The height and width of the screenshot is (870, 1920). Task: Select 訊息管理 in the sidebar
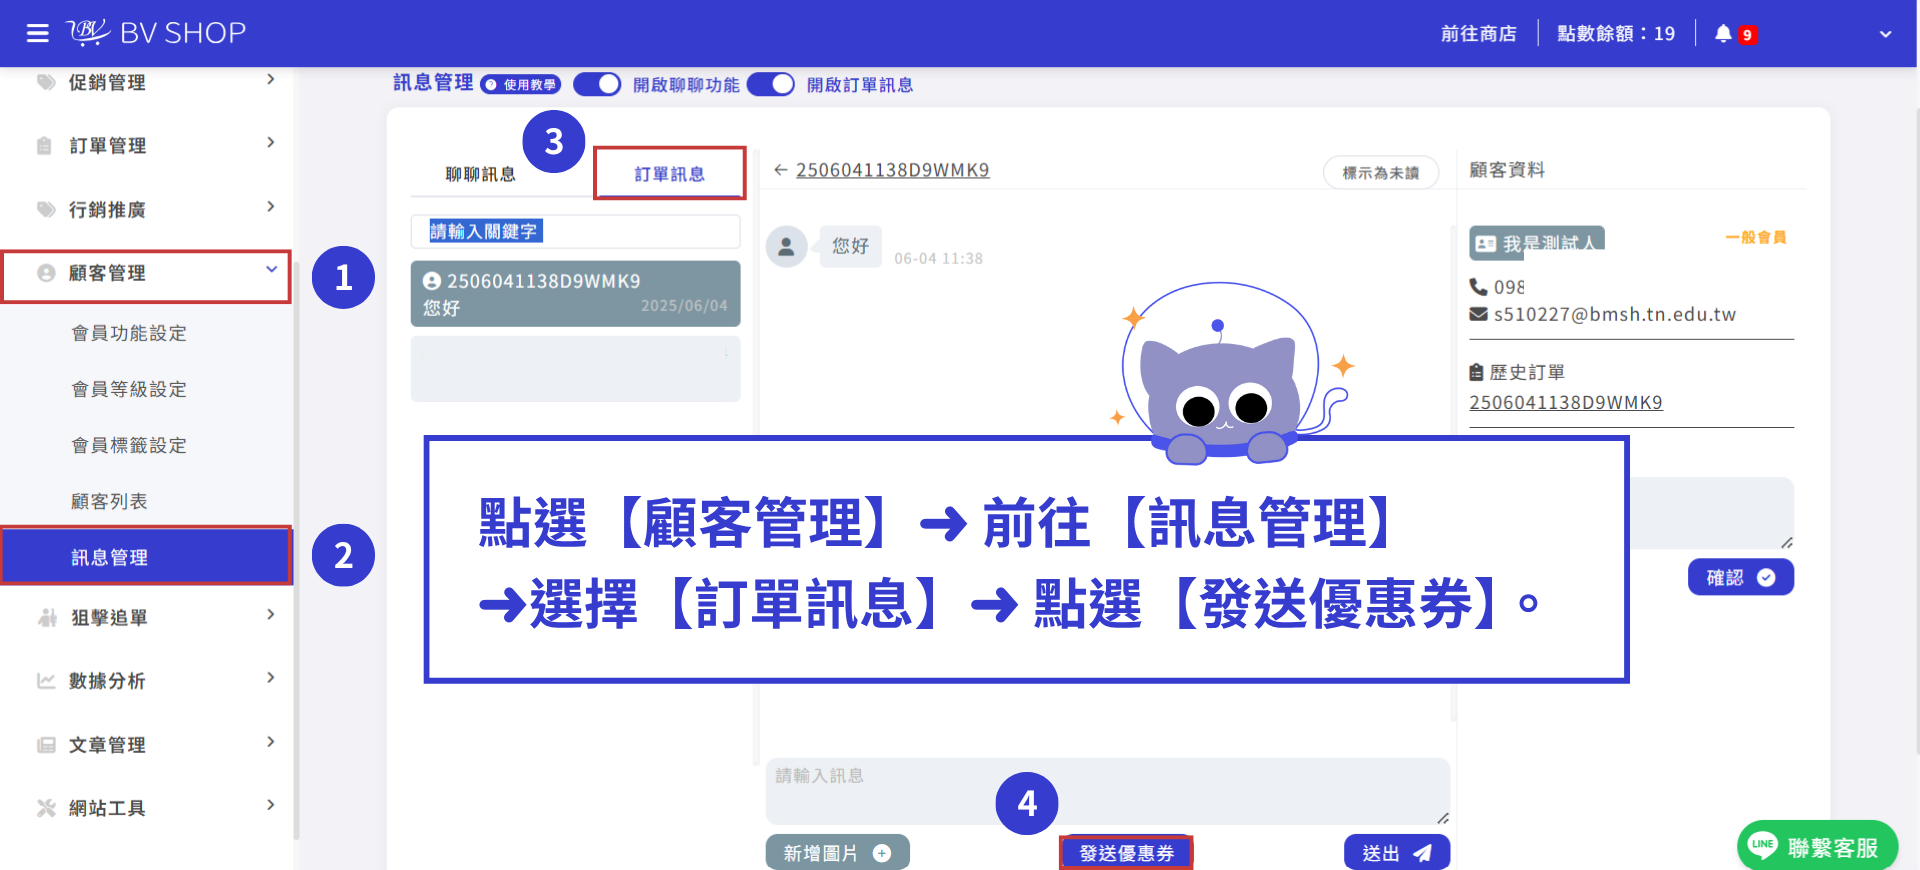point(146,557)
